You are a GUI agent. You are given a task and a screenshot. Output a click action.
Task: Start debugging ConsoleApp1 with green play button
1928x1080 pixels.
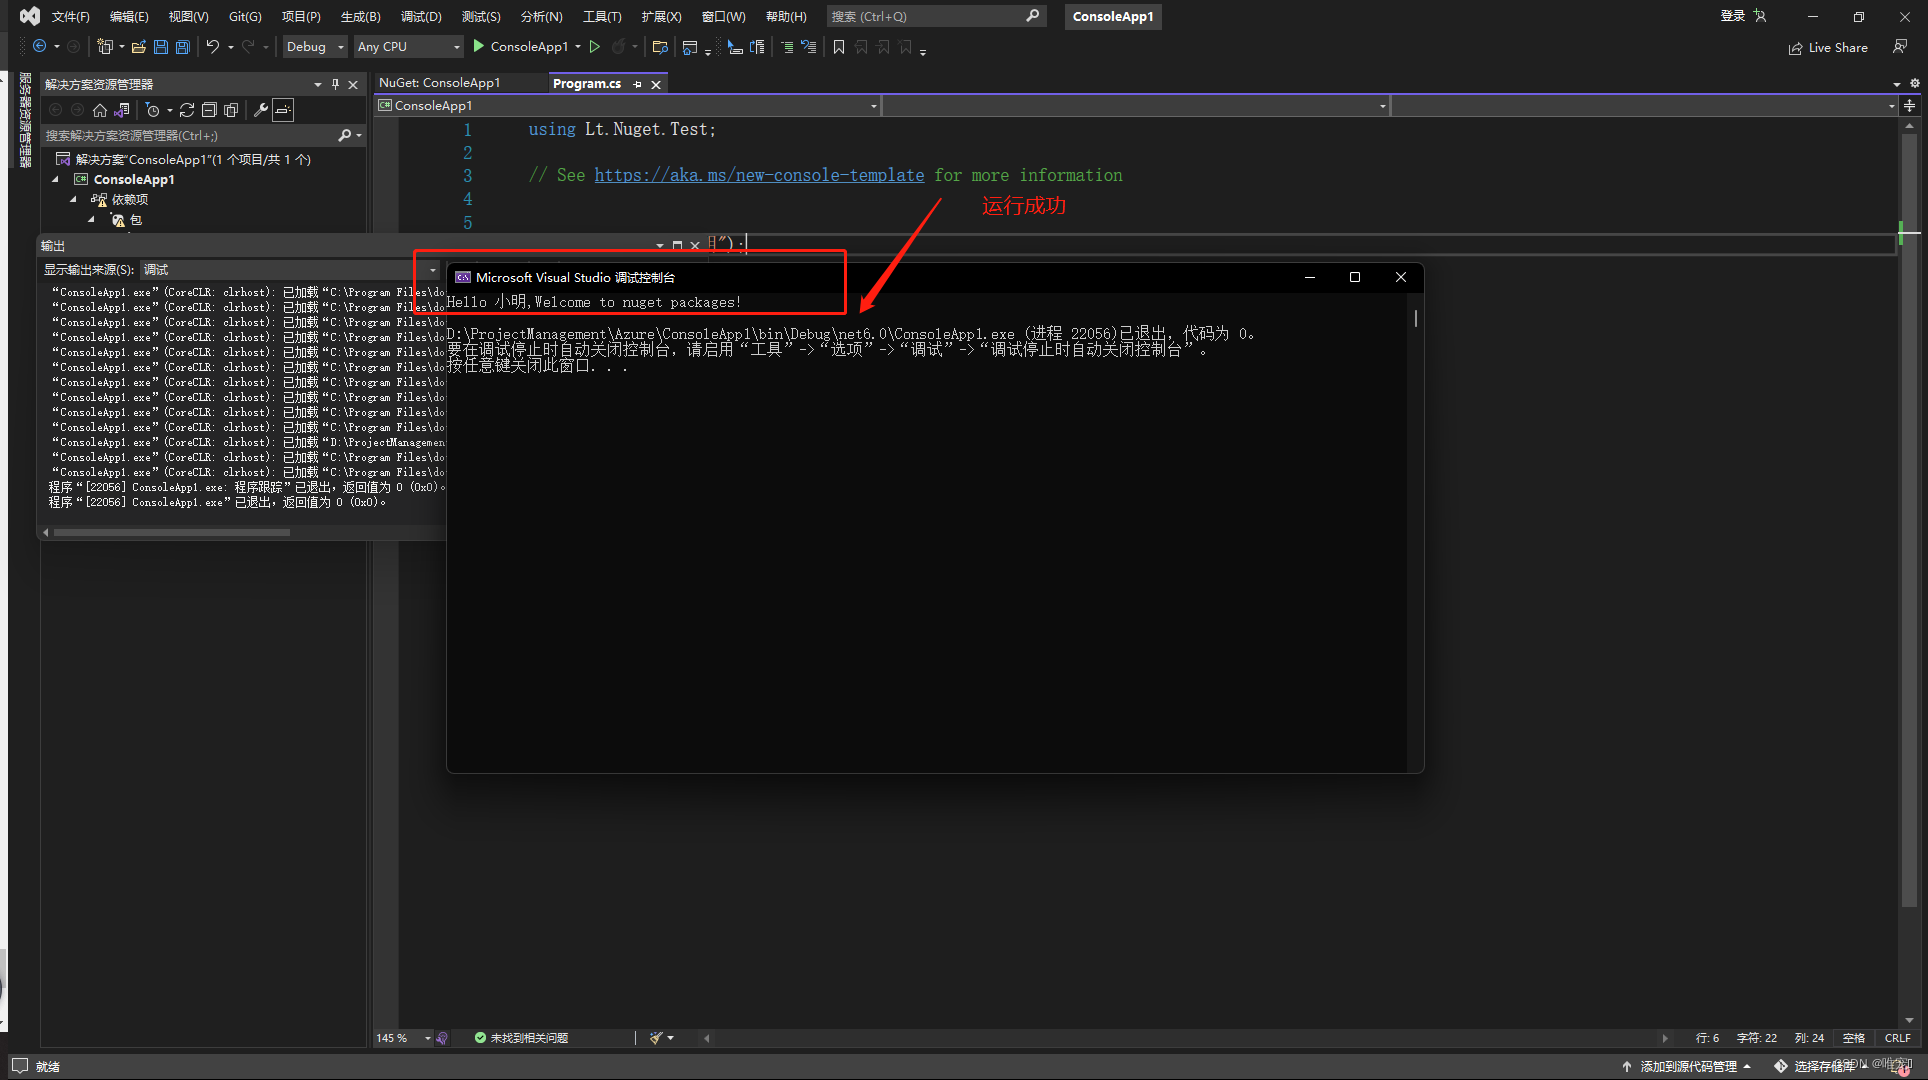(479, 47)
